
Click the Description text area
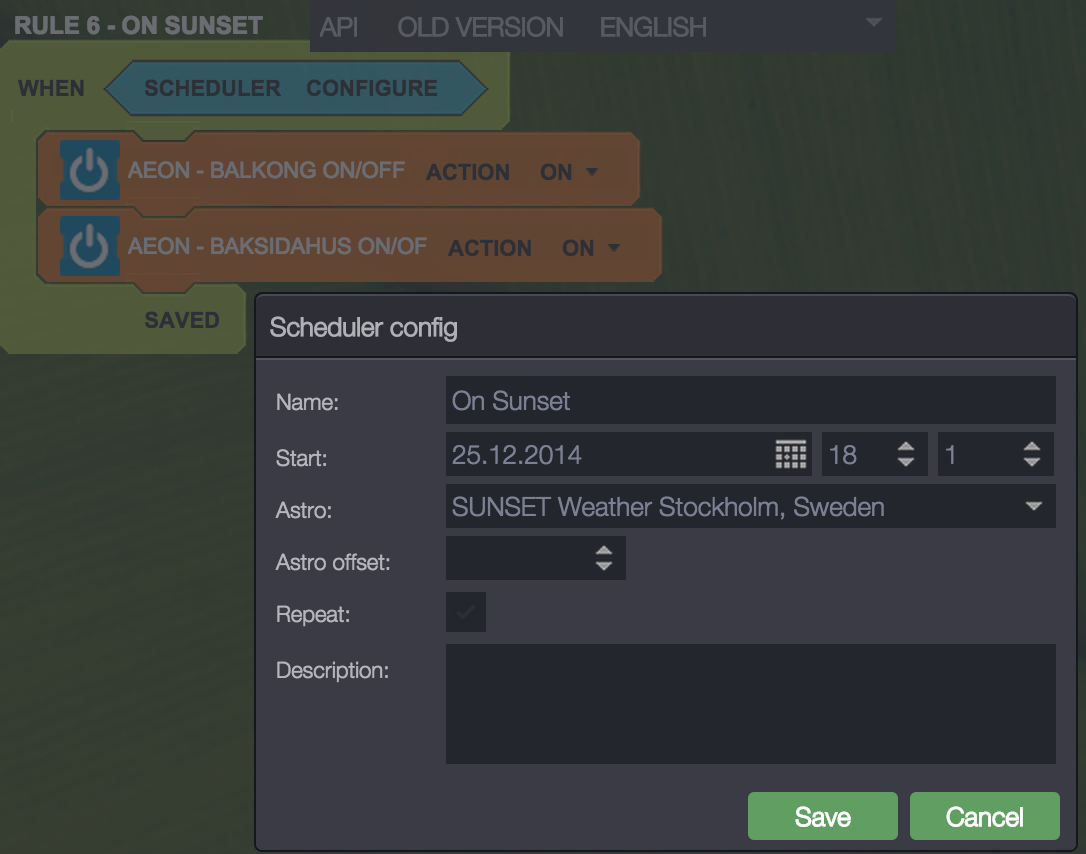click(x=750, y=704)
